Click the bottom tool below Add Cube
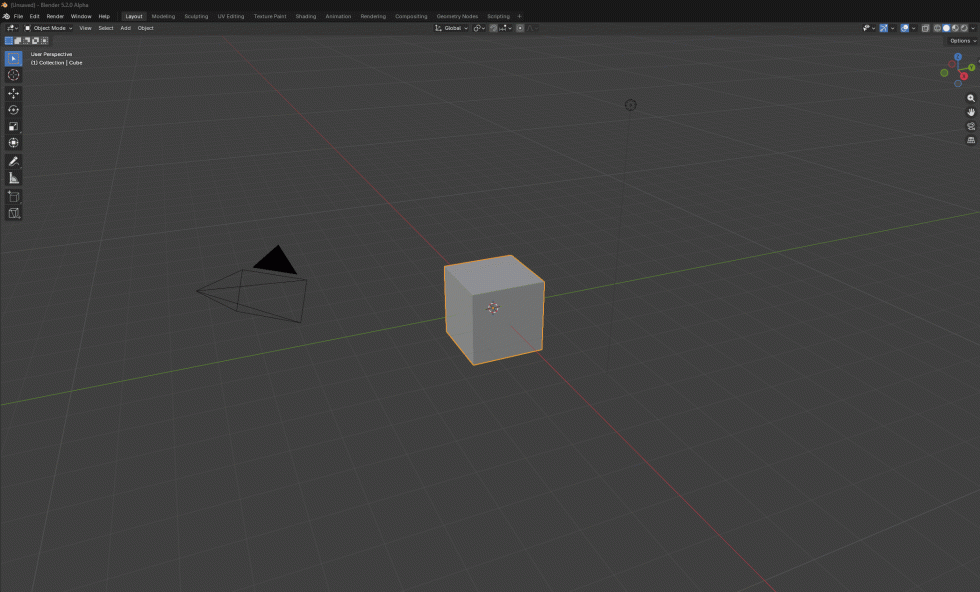This screenshot has height=592, width=980. pos(13,213)
